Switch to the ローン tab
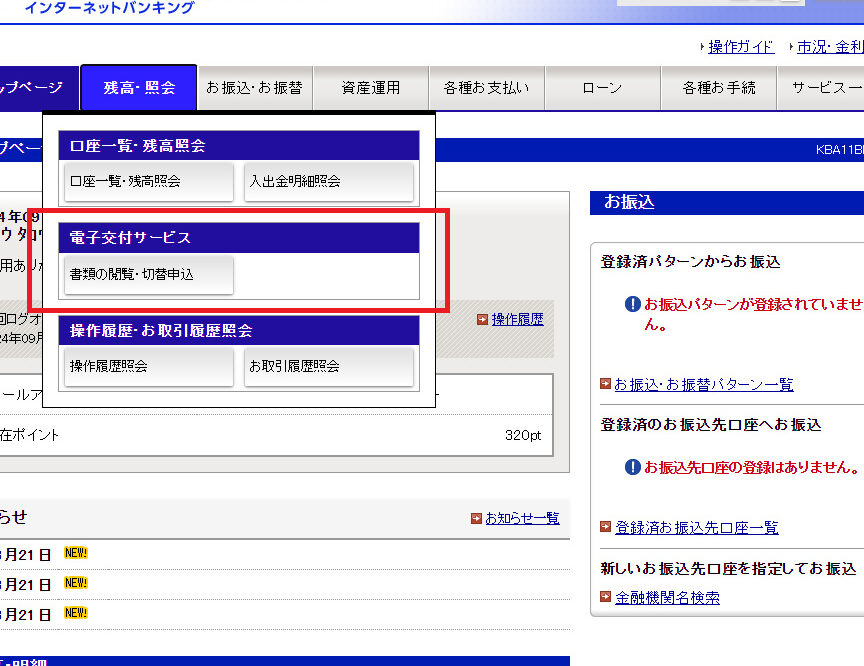The height and width of the screenshot is (666, 864). (x=602, y=88)
